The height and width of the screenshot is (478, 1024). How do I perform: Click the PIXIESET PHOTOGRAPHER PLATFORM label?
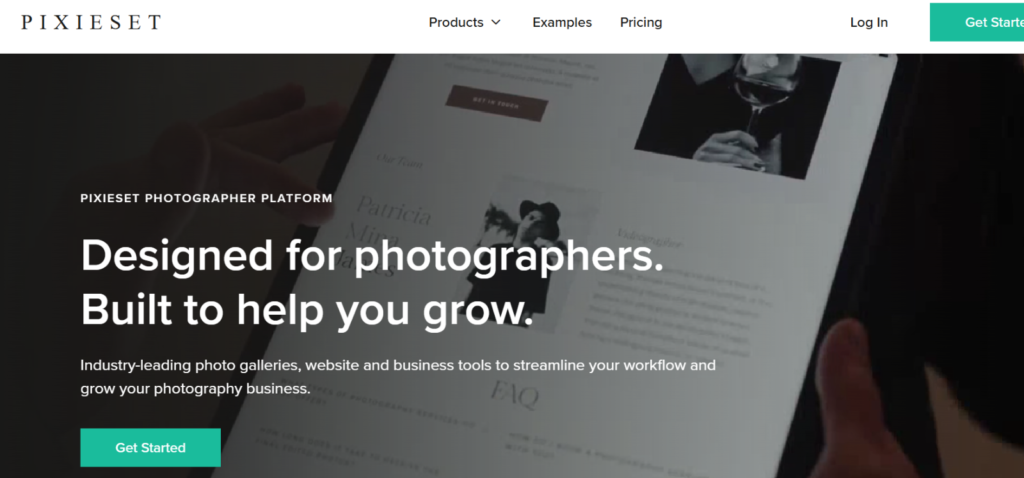tap(206, 198)
